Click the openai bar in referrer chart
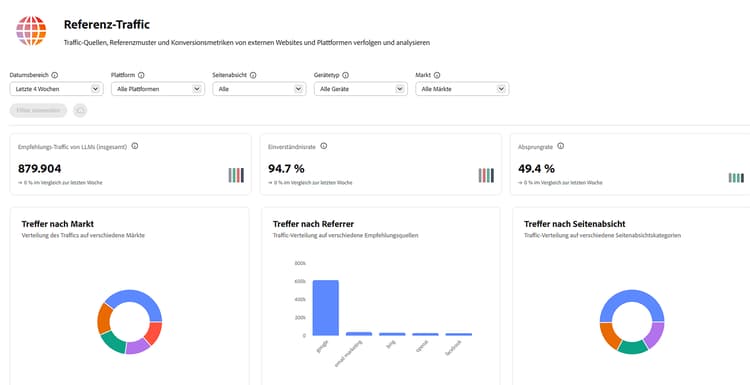 (425, 334)
